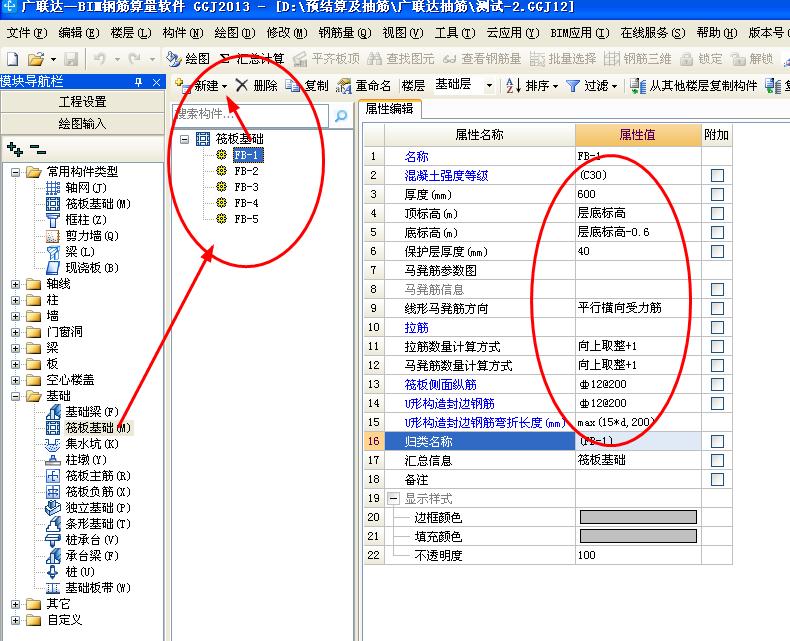This screenshot has height=641, width=790.
Task: Click 平齐板顶 toolbar item
Action: (x=326, y=59)
